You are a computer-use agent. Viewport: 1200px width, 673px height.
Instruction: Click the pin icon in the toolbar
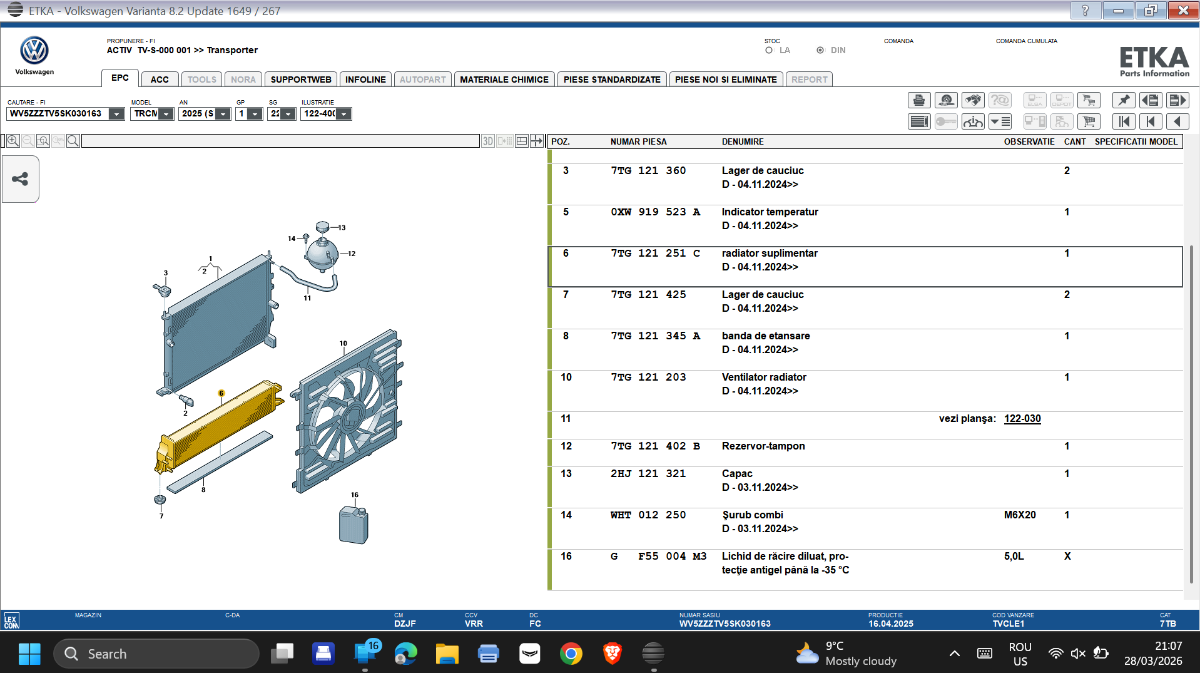(1124, 100)
